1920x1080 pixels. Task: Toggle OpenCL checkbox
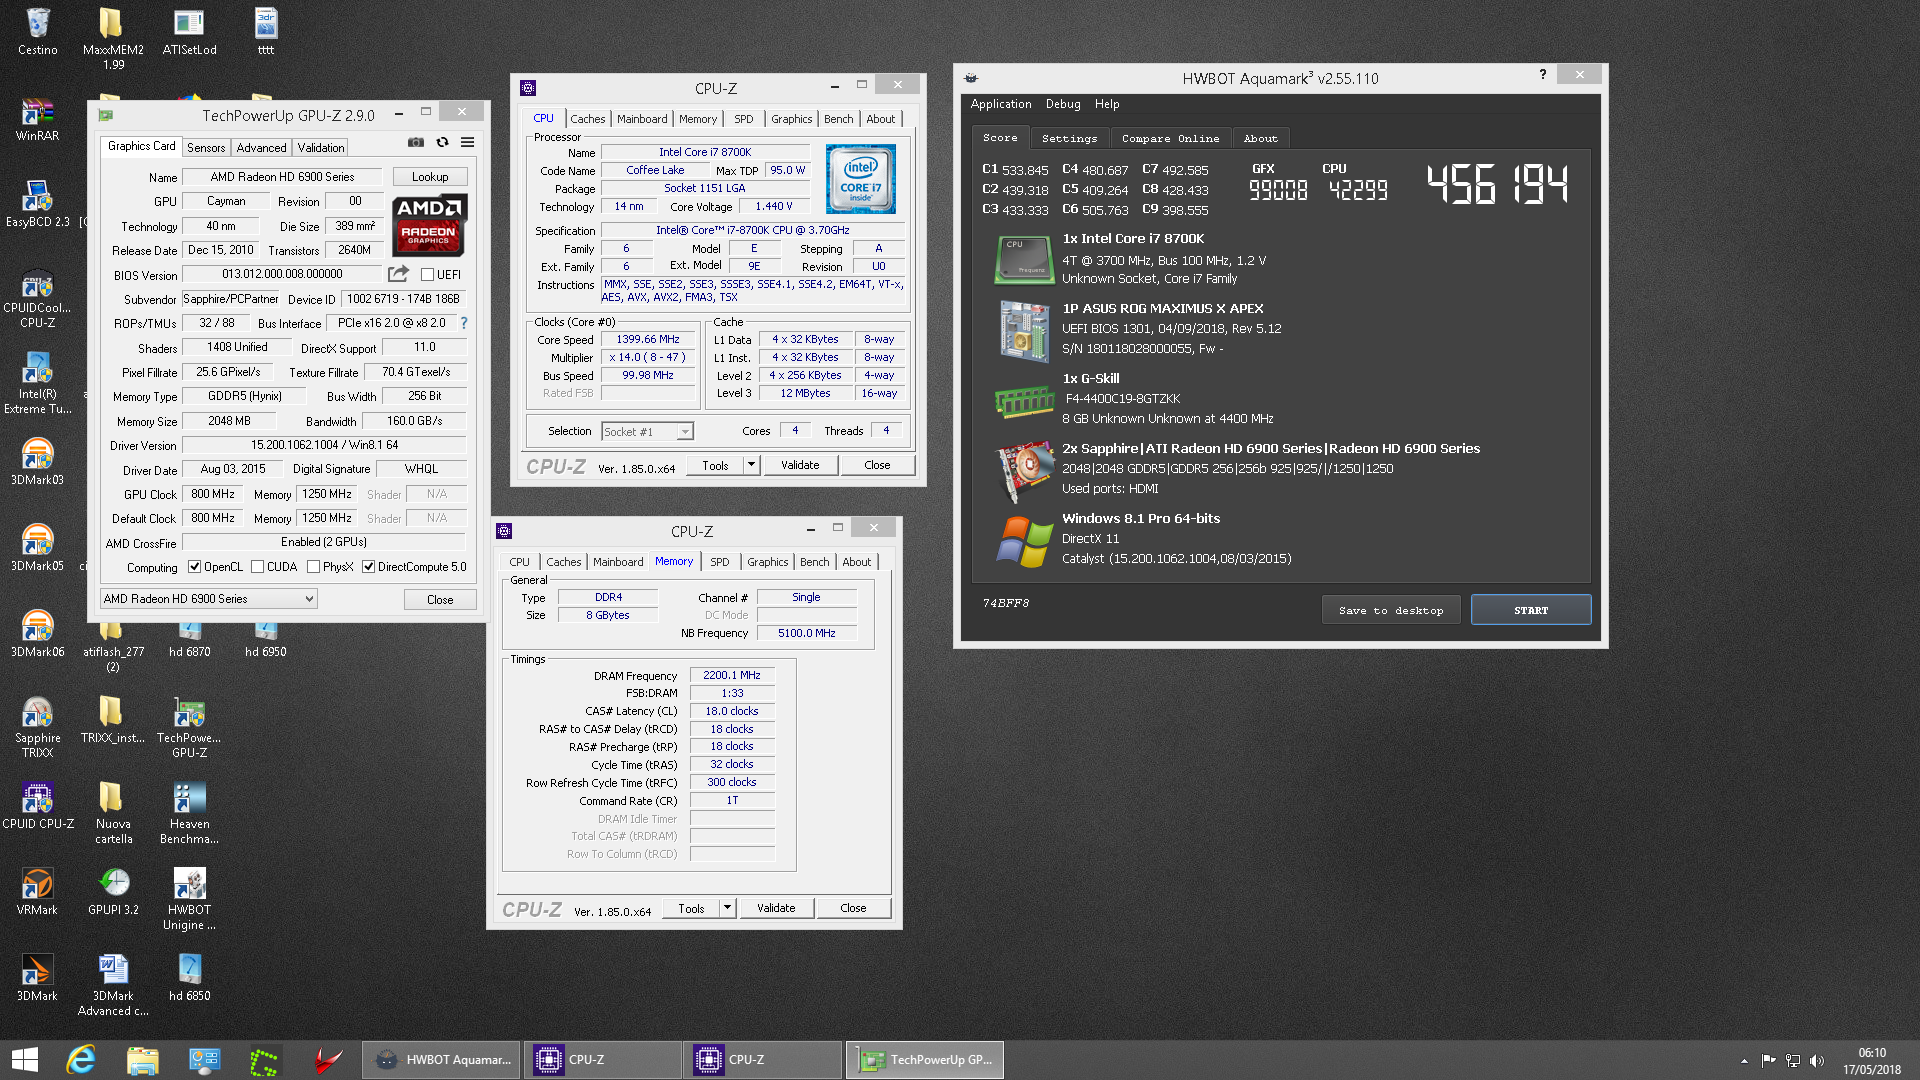(194, 567)
